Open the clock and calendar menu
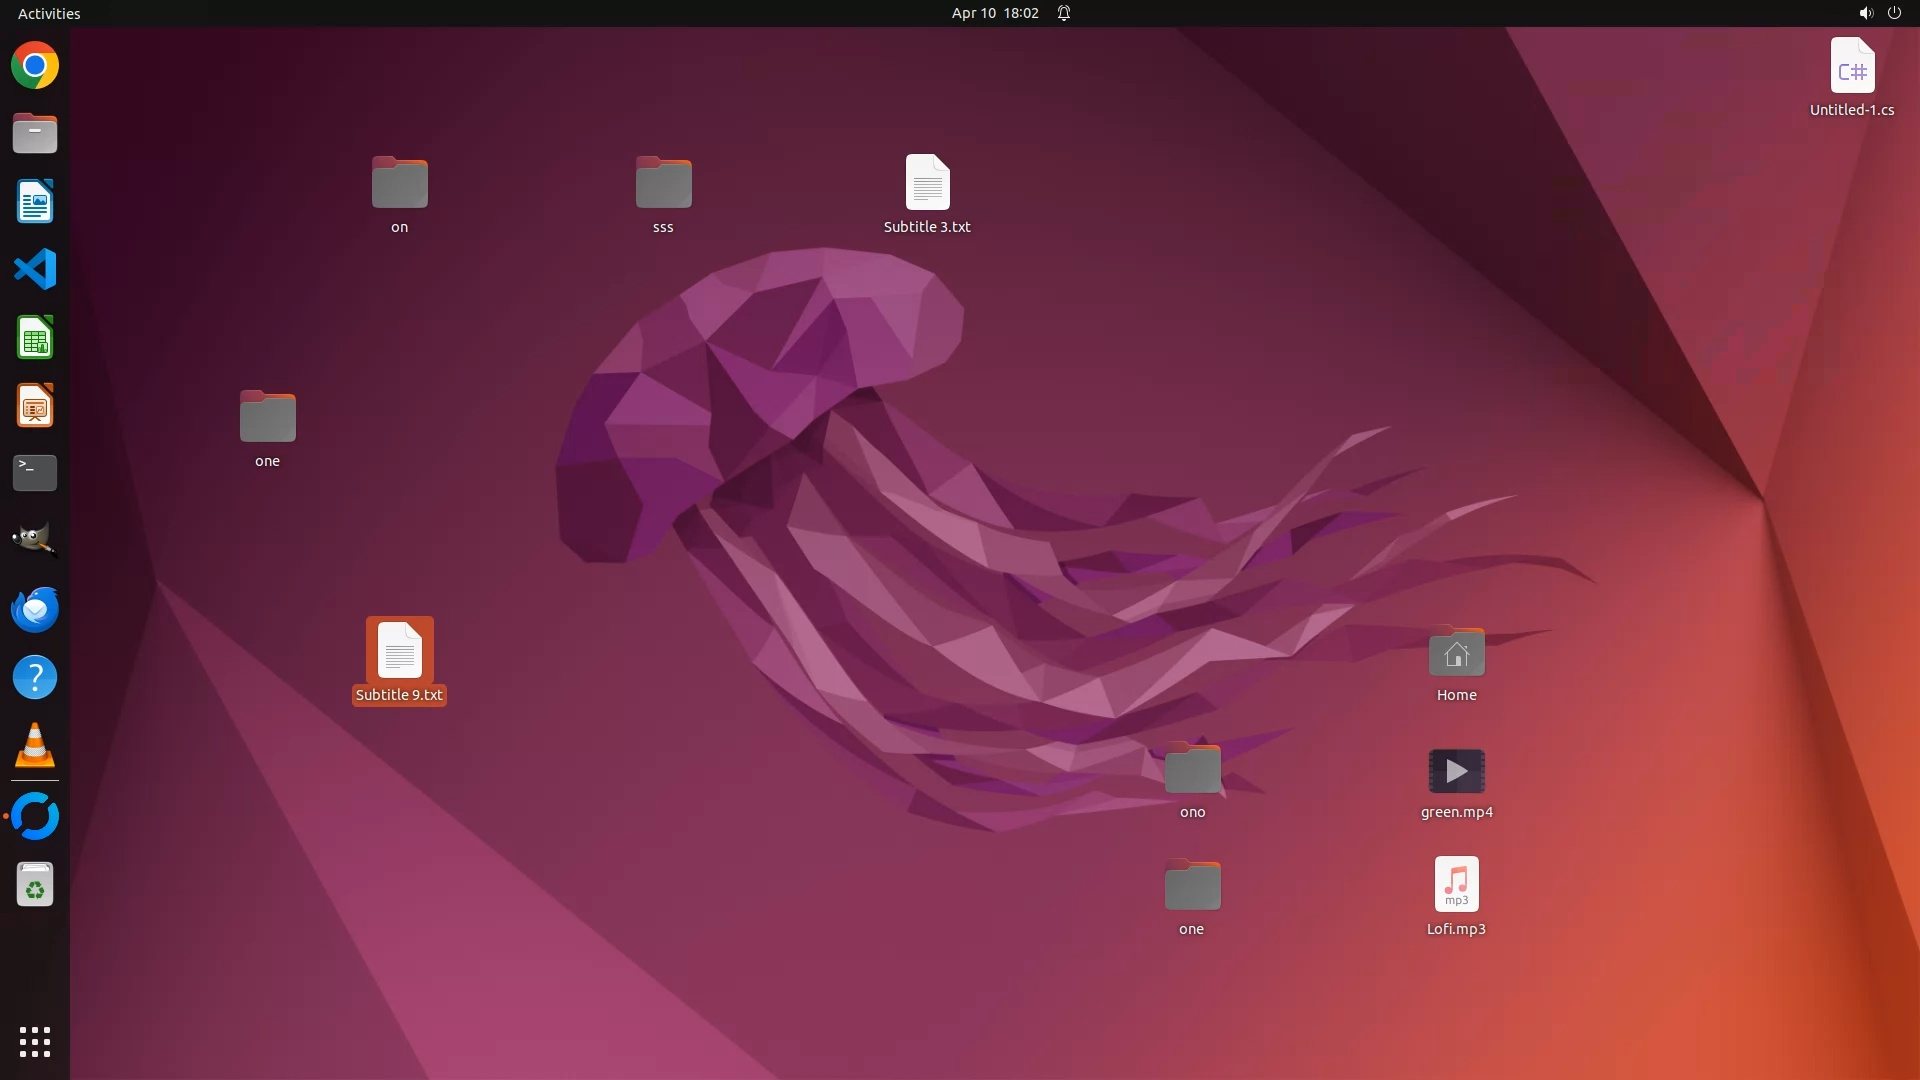 994,13
